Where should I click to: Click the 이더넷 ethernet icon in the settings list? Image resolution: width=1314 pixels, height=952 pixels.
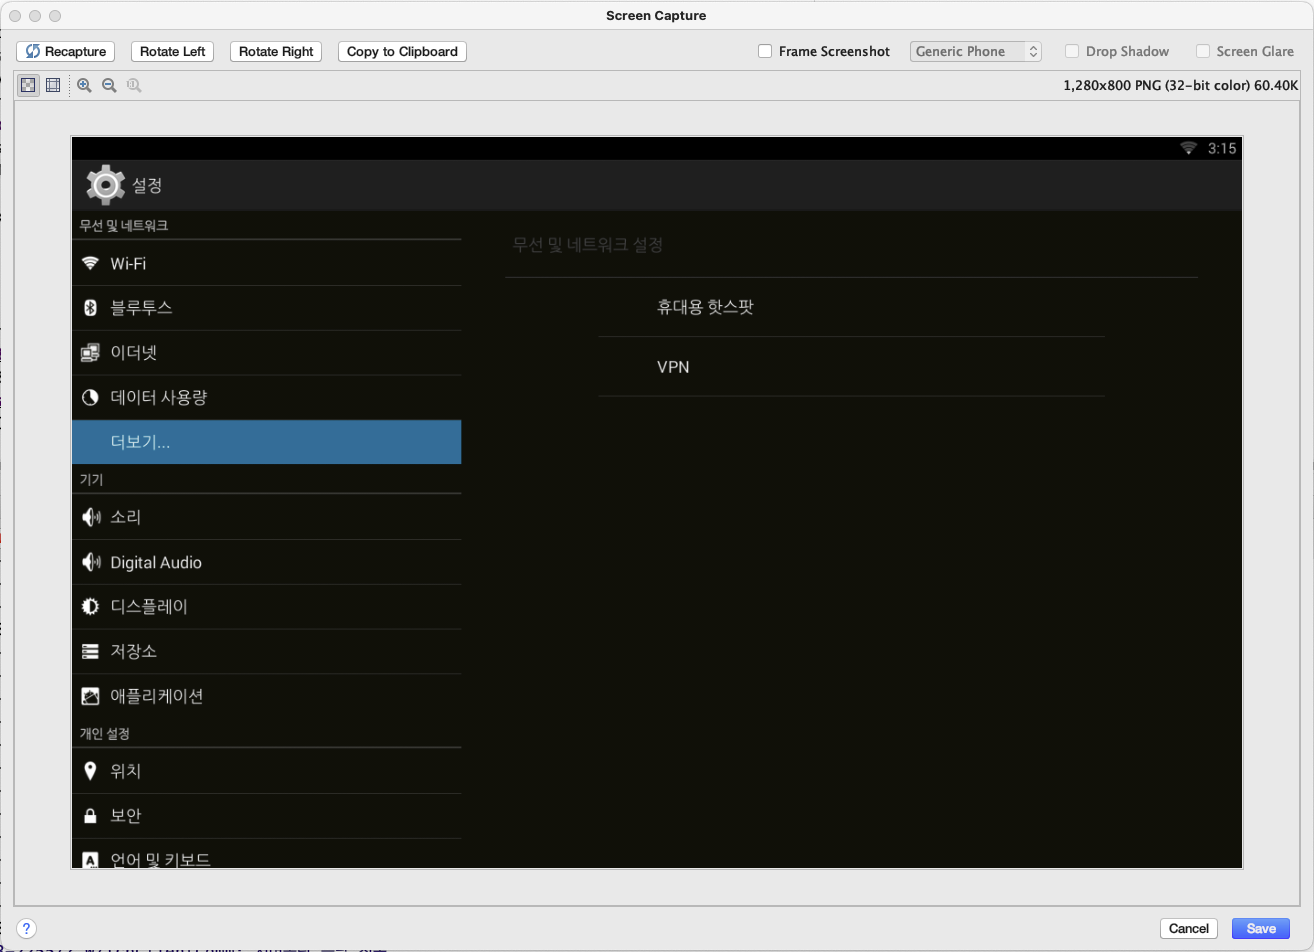point(90,353)
